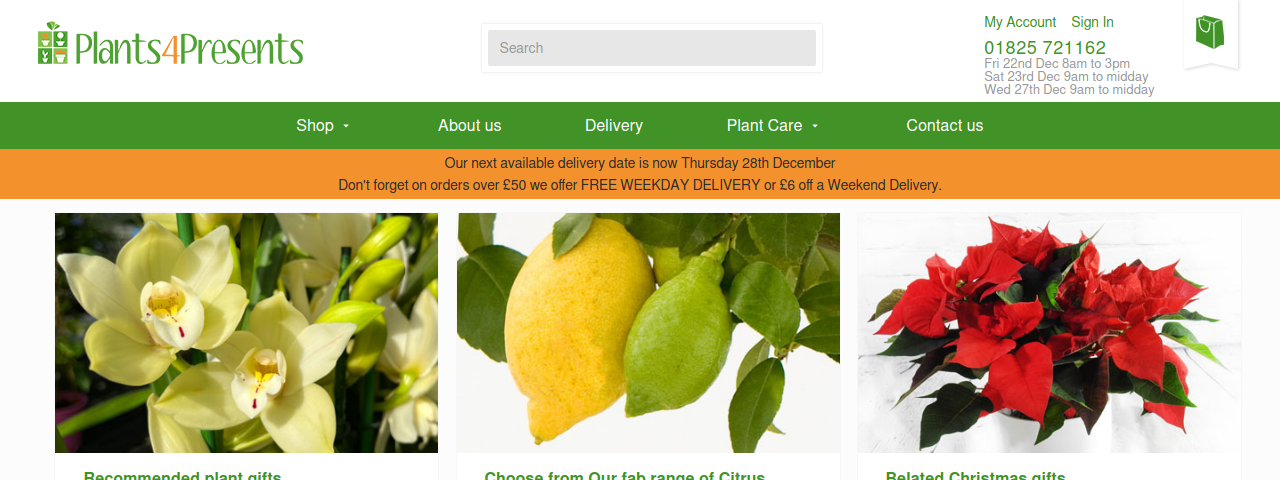Open the Recommended plant gifts heading

click(183, 476)
